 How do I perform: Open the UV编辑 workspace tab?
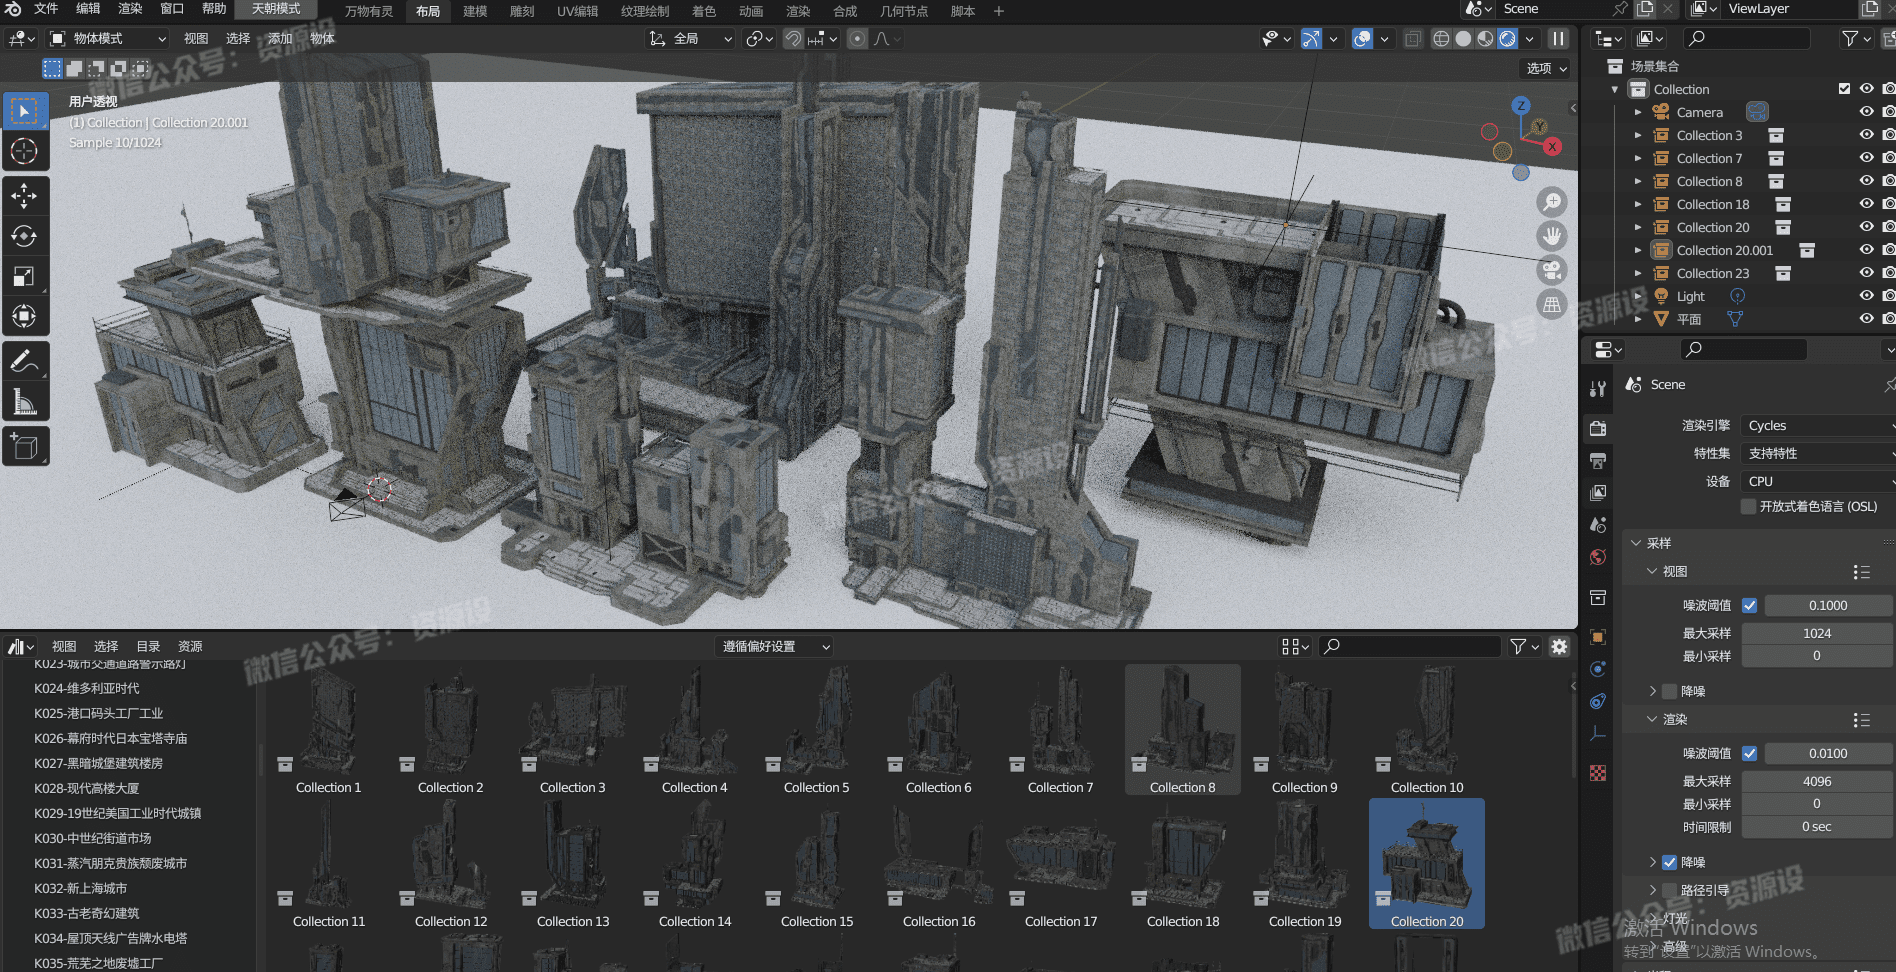pos(577,11)
